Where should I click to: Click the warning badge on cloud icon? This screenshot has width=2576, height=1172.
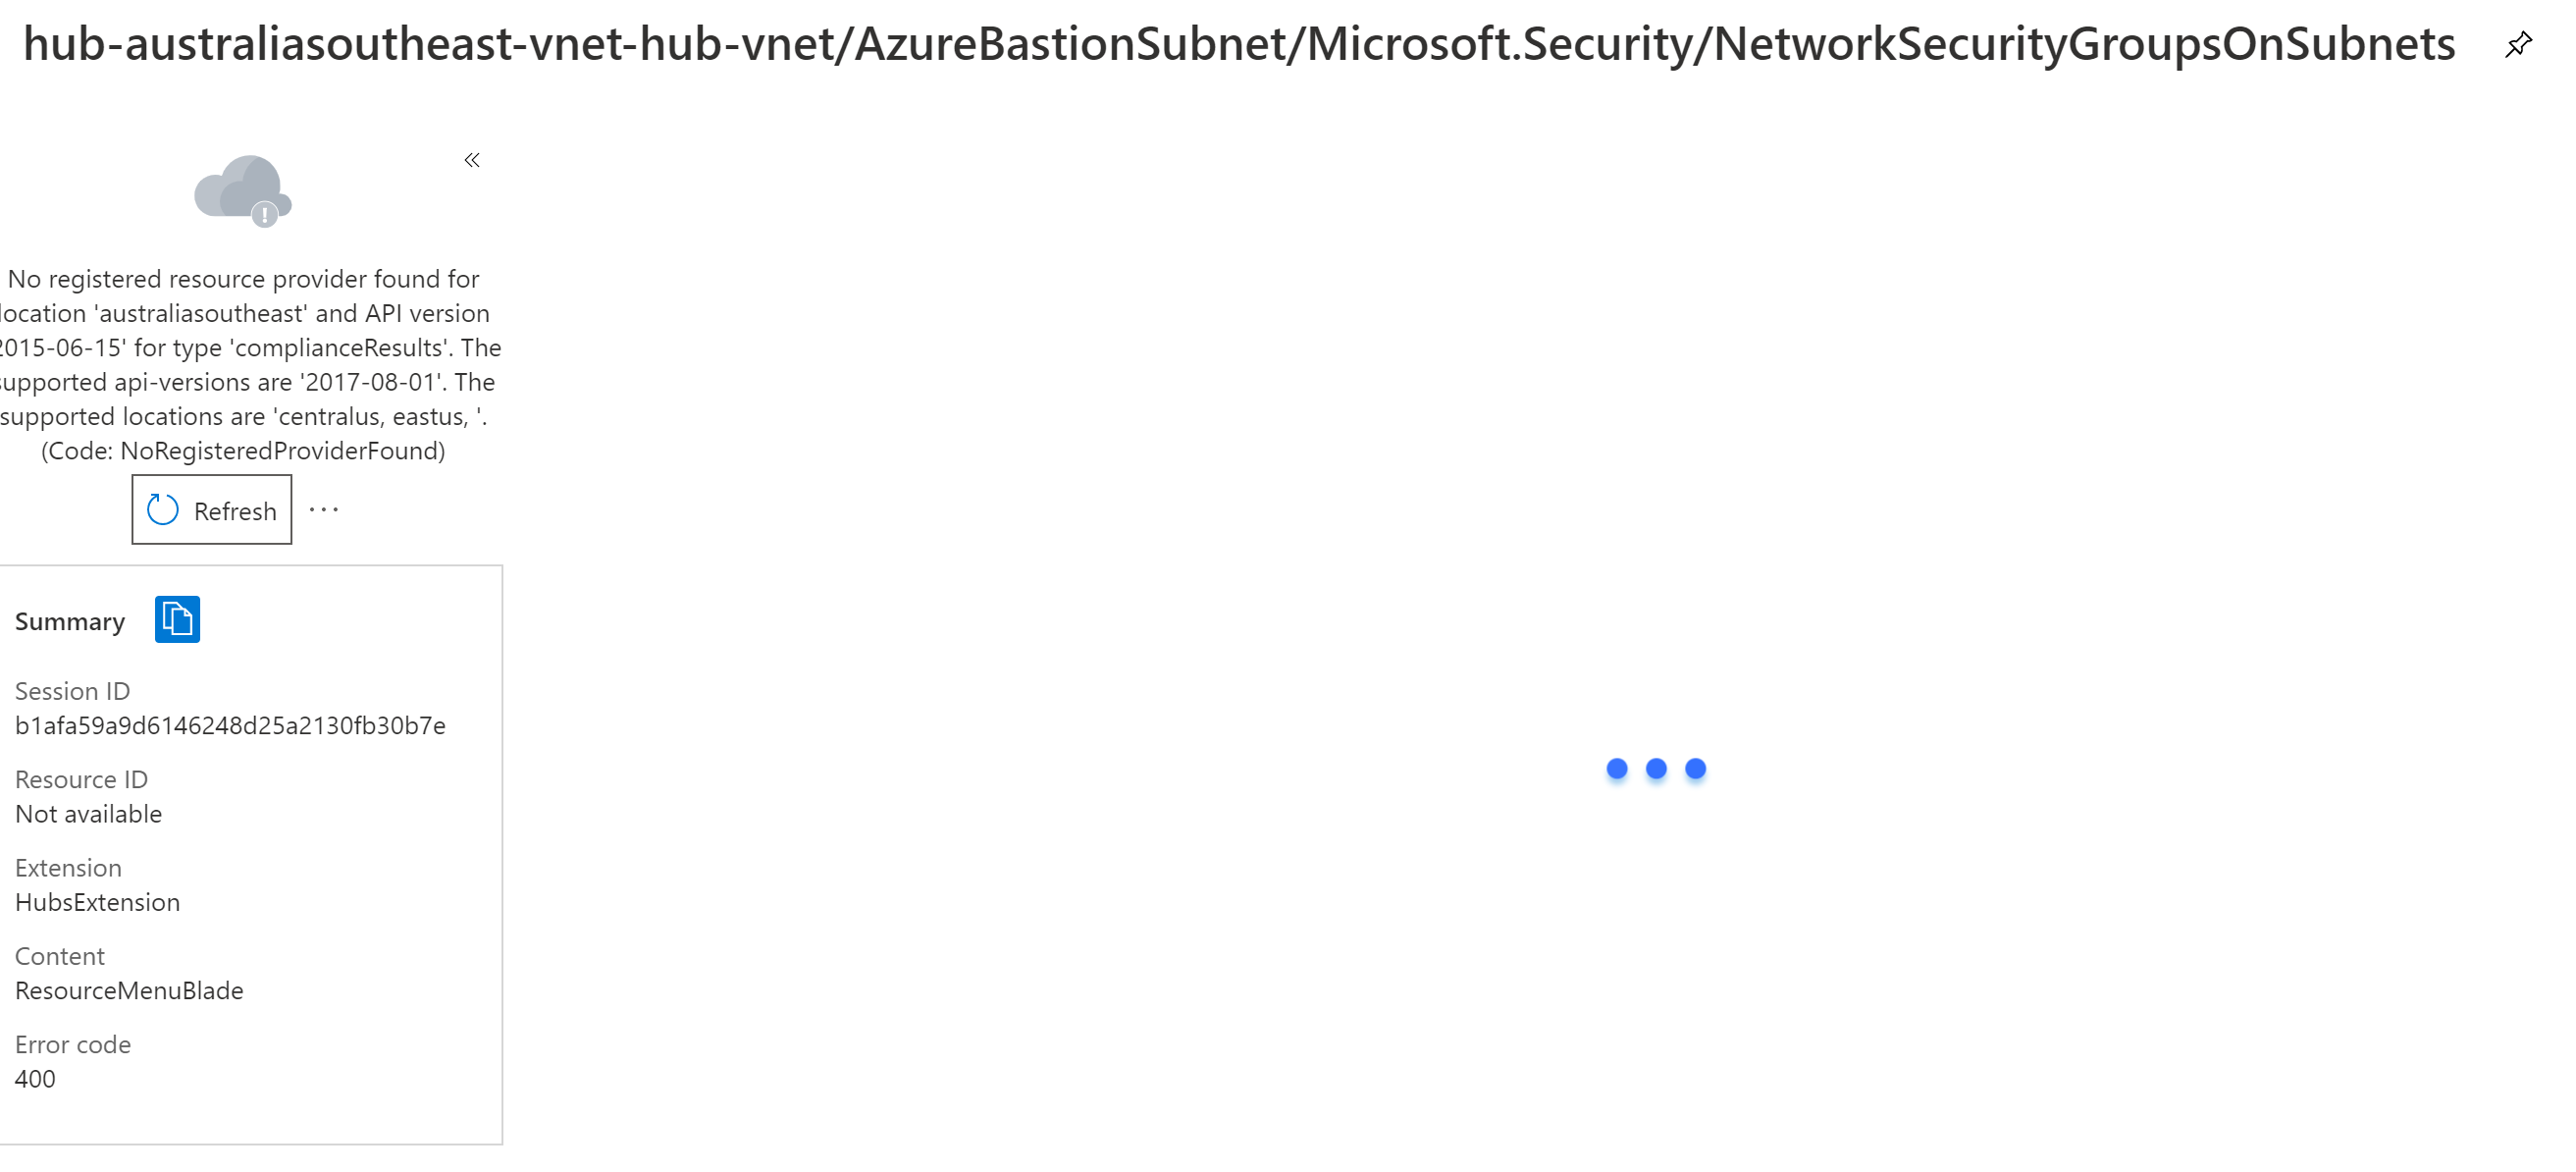point(263,214)
